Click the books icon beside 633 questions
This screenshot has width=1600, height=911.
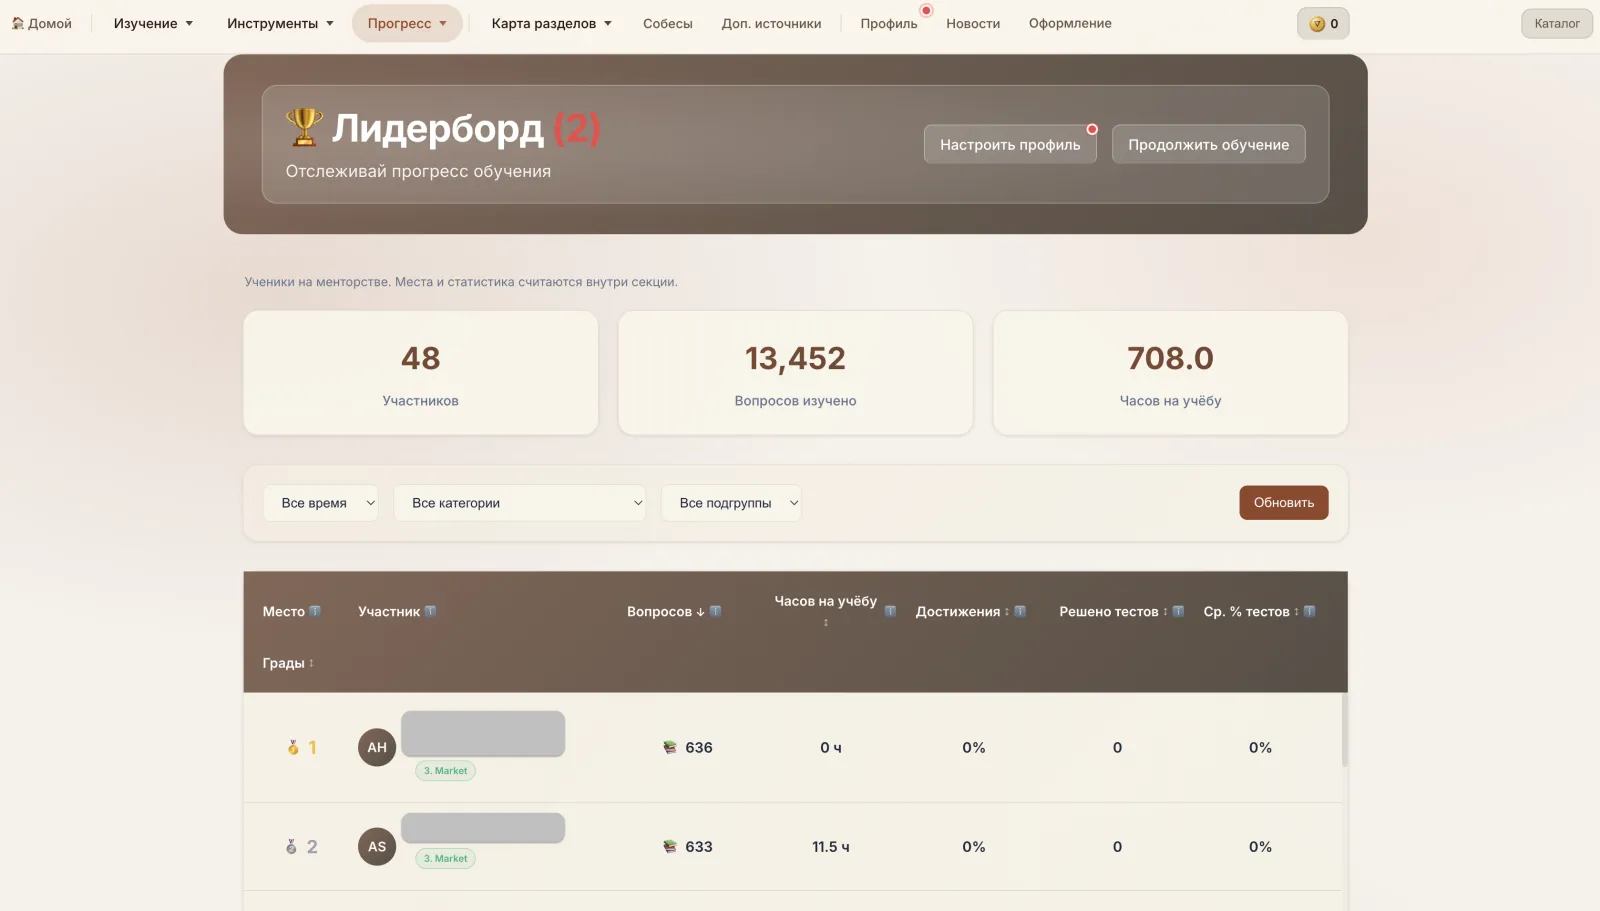(670, 846)
